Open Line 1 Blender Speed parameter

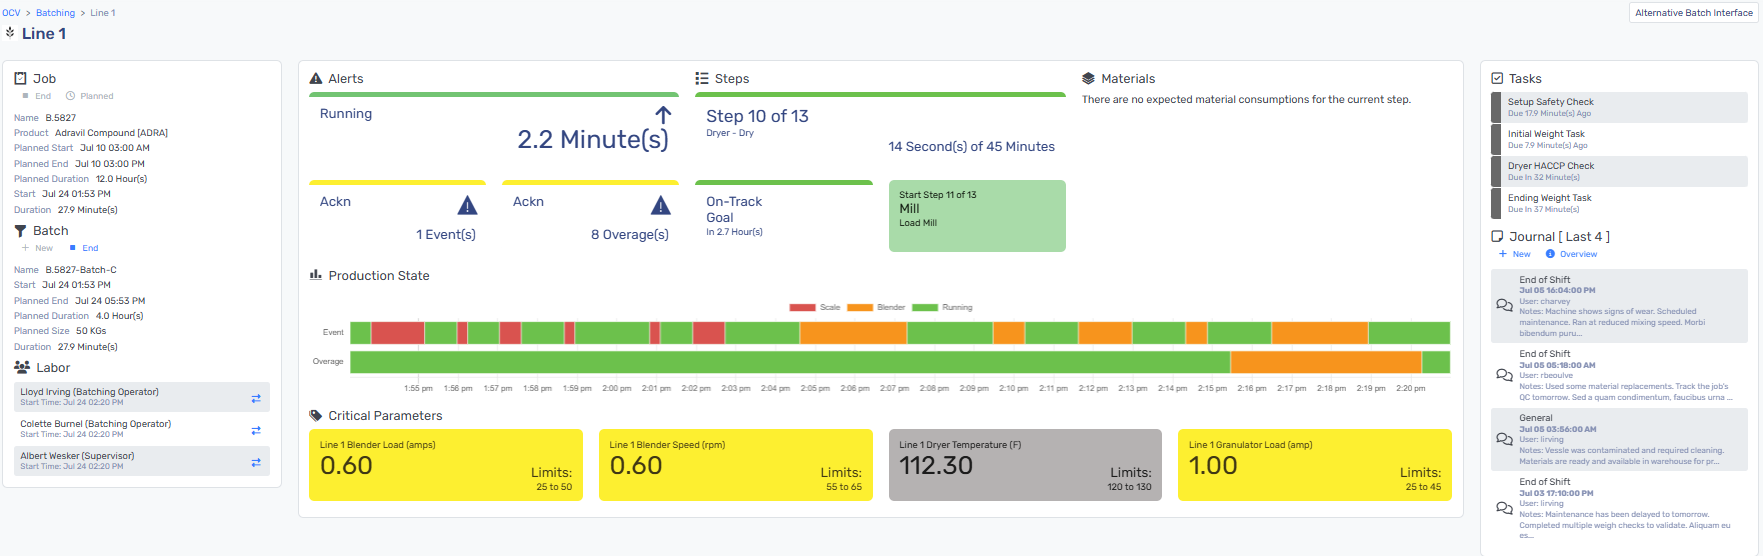(736, 465)
